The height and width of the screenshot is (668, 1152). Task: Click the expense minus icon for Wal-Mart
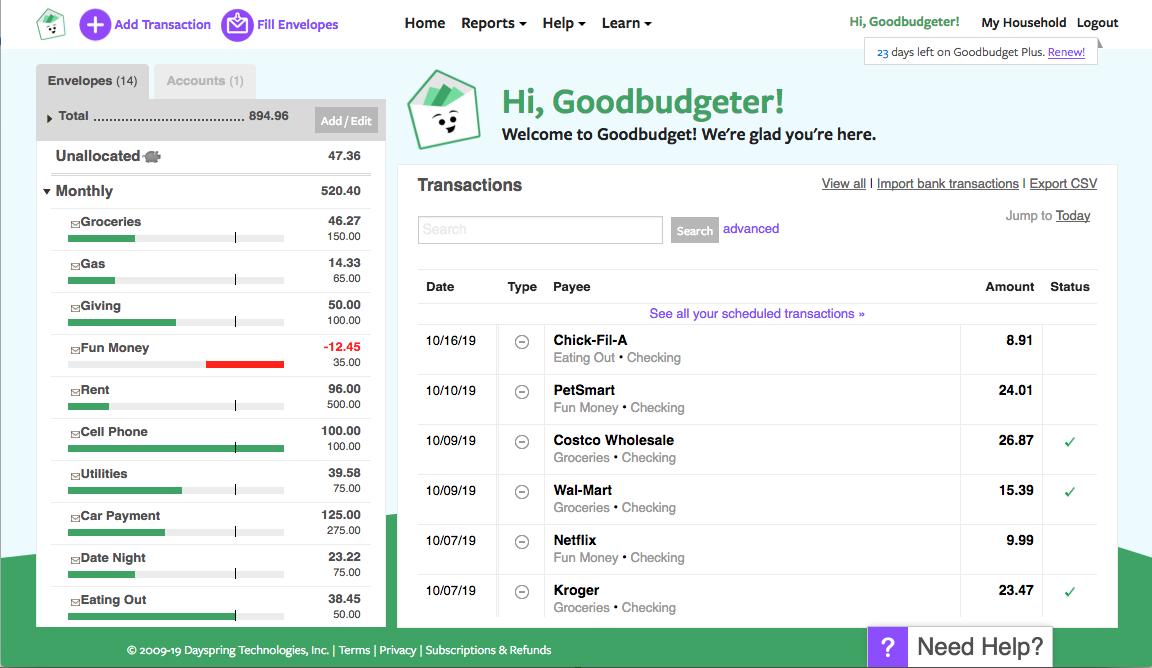522,492
